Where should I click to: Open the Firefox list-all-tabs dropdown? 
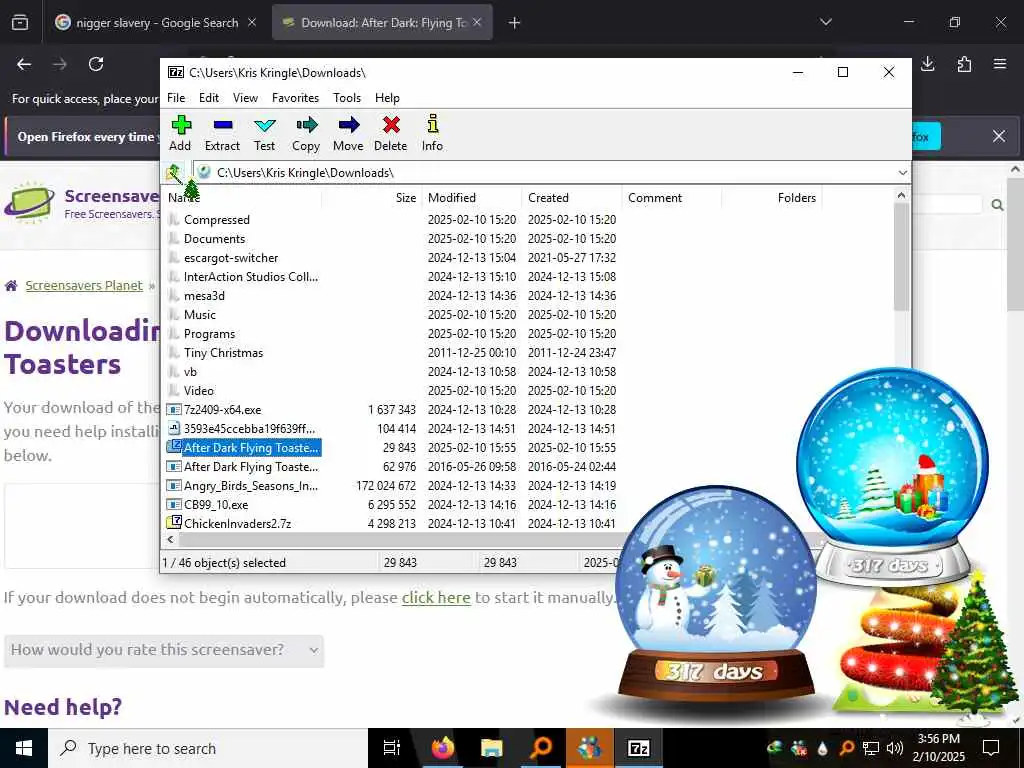click(825, 22)
